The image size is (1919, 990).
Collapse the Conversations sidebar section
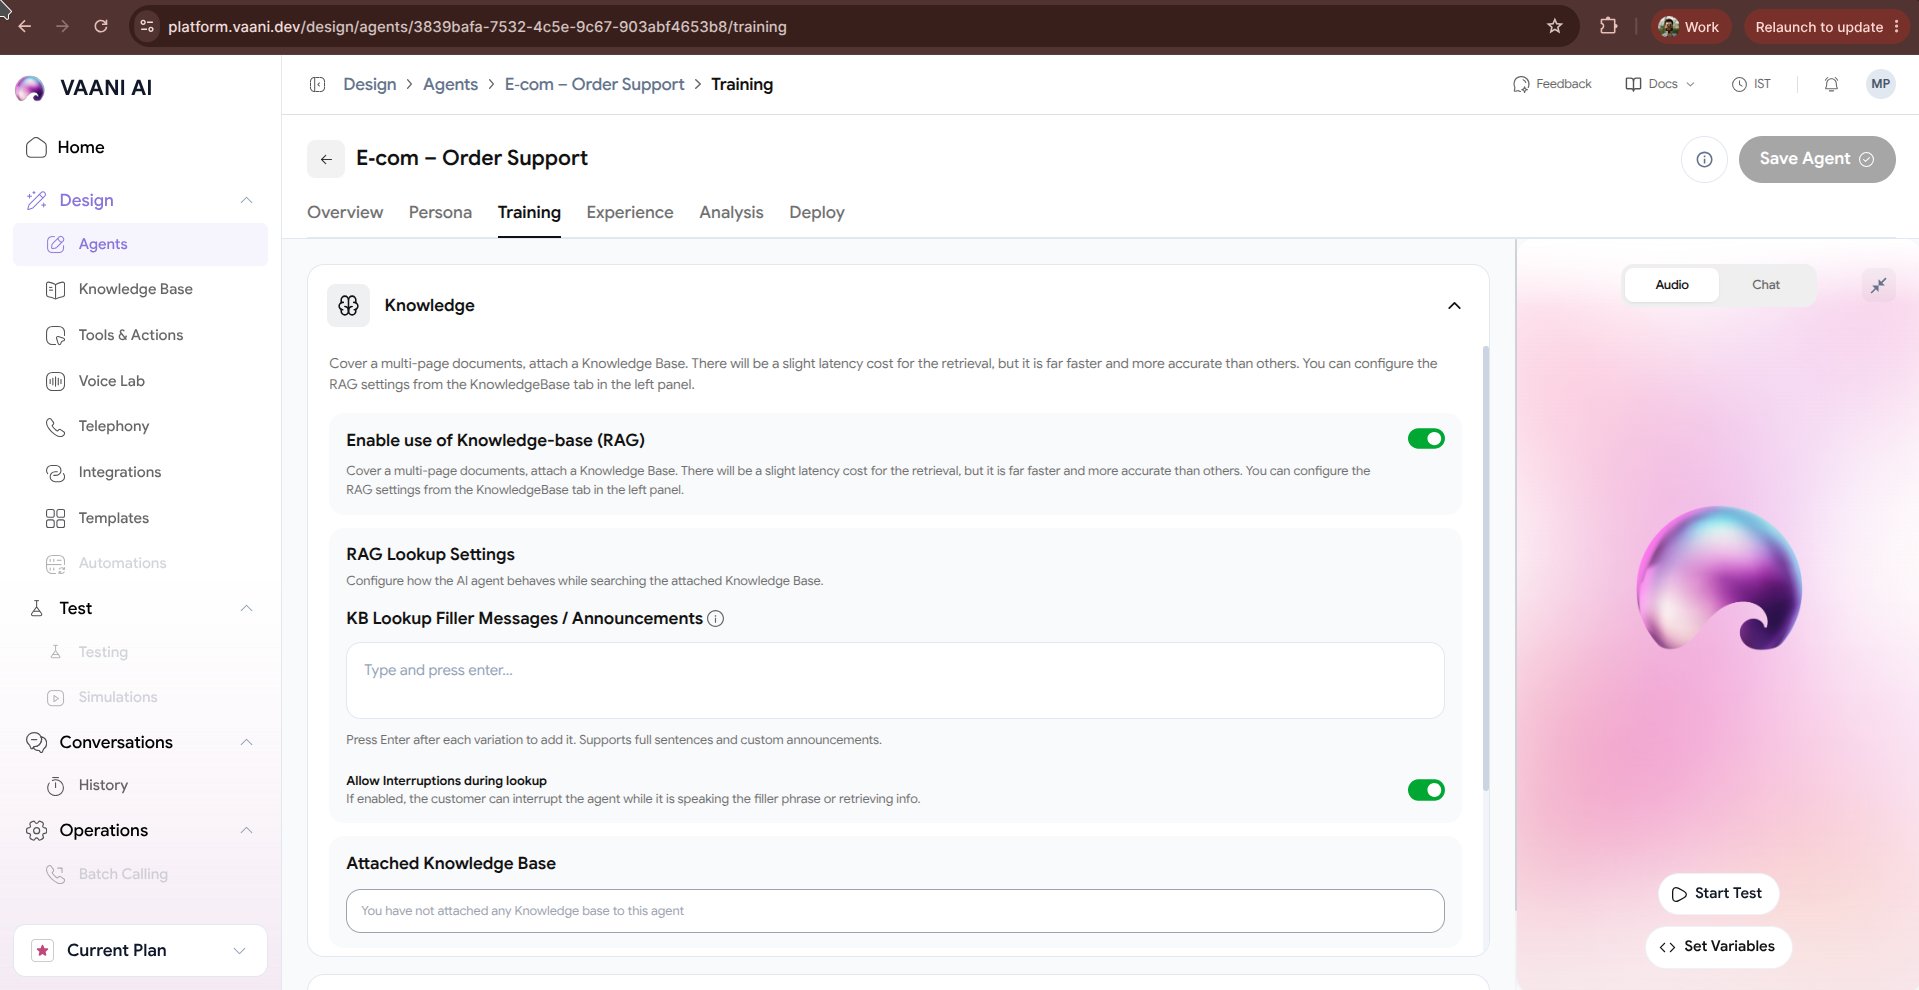coord(246,742)
